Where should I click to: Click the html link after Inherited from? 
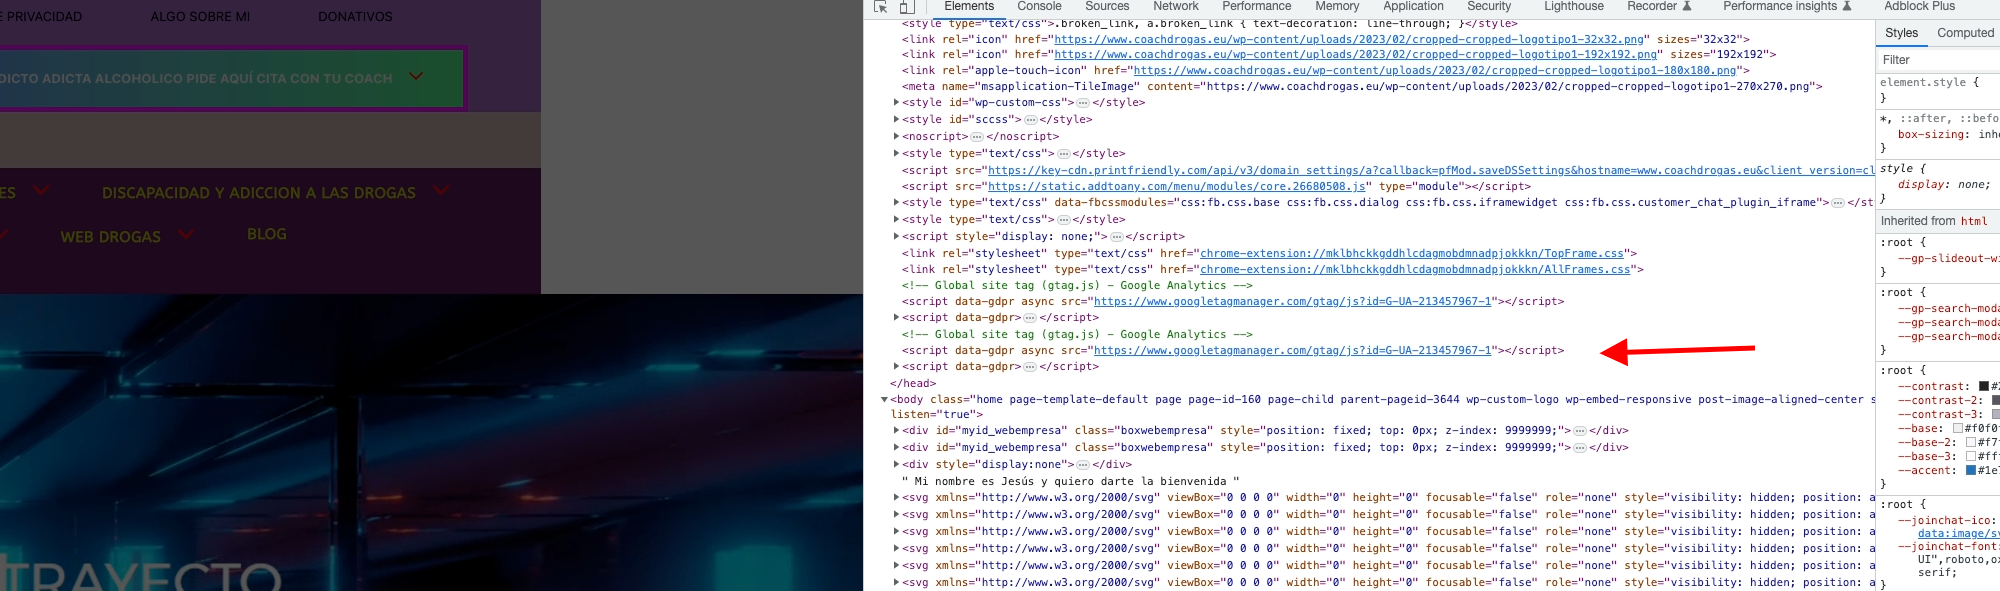tap(1974, 221)
